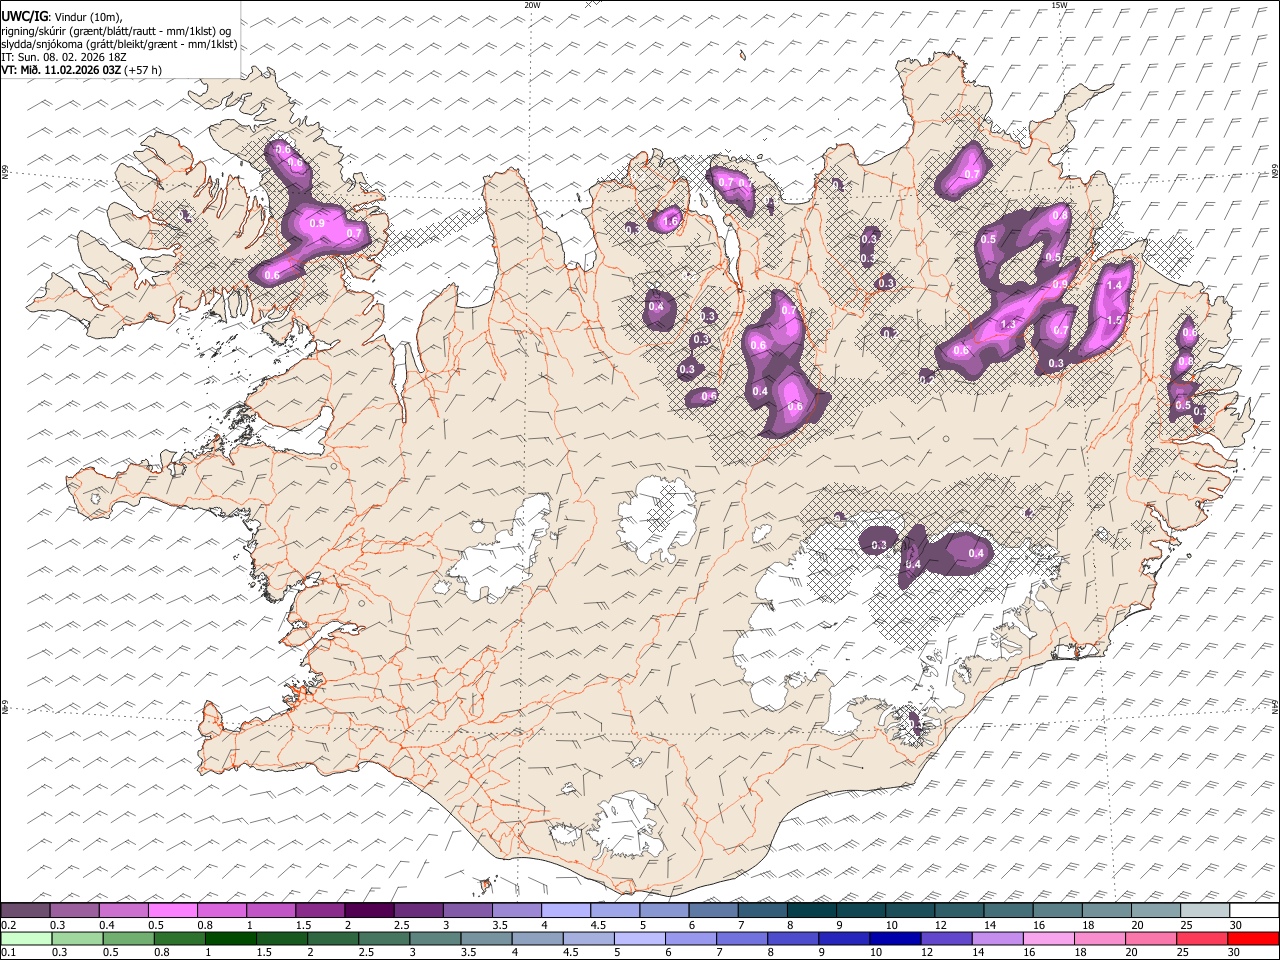
Task: Click the '16' label in the lower legend row
Action: [1030, 953]
